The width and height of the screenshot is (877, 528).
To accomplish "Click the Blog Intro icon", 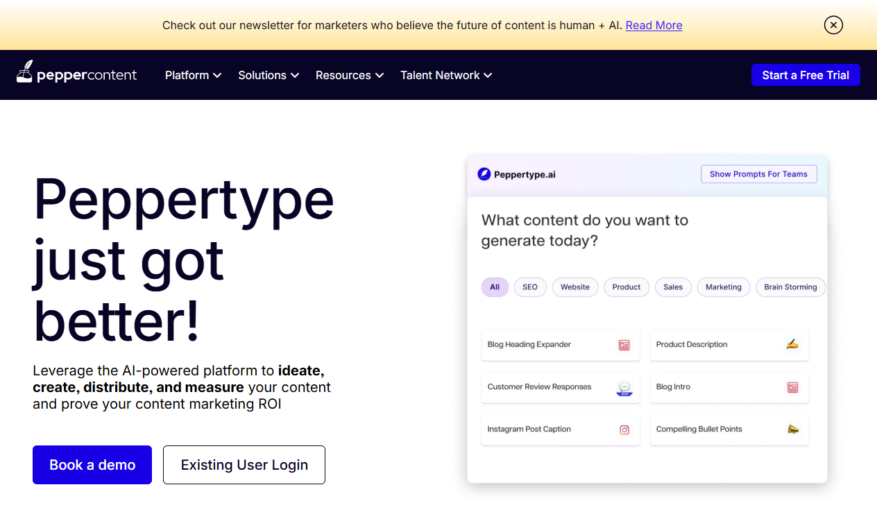I will pos(793,387).
